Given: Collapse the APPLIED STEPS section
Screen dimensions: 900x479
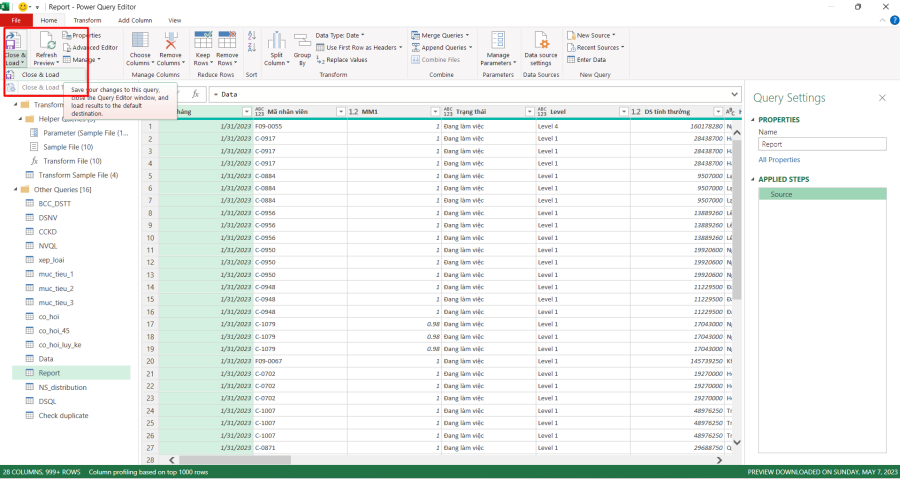Looking at the screenshot, I should [753, 180].
